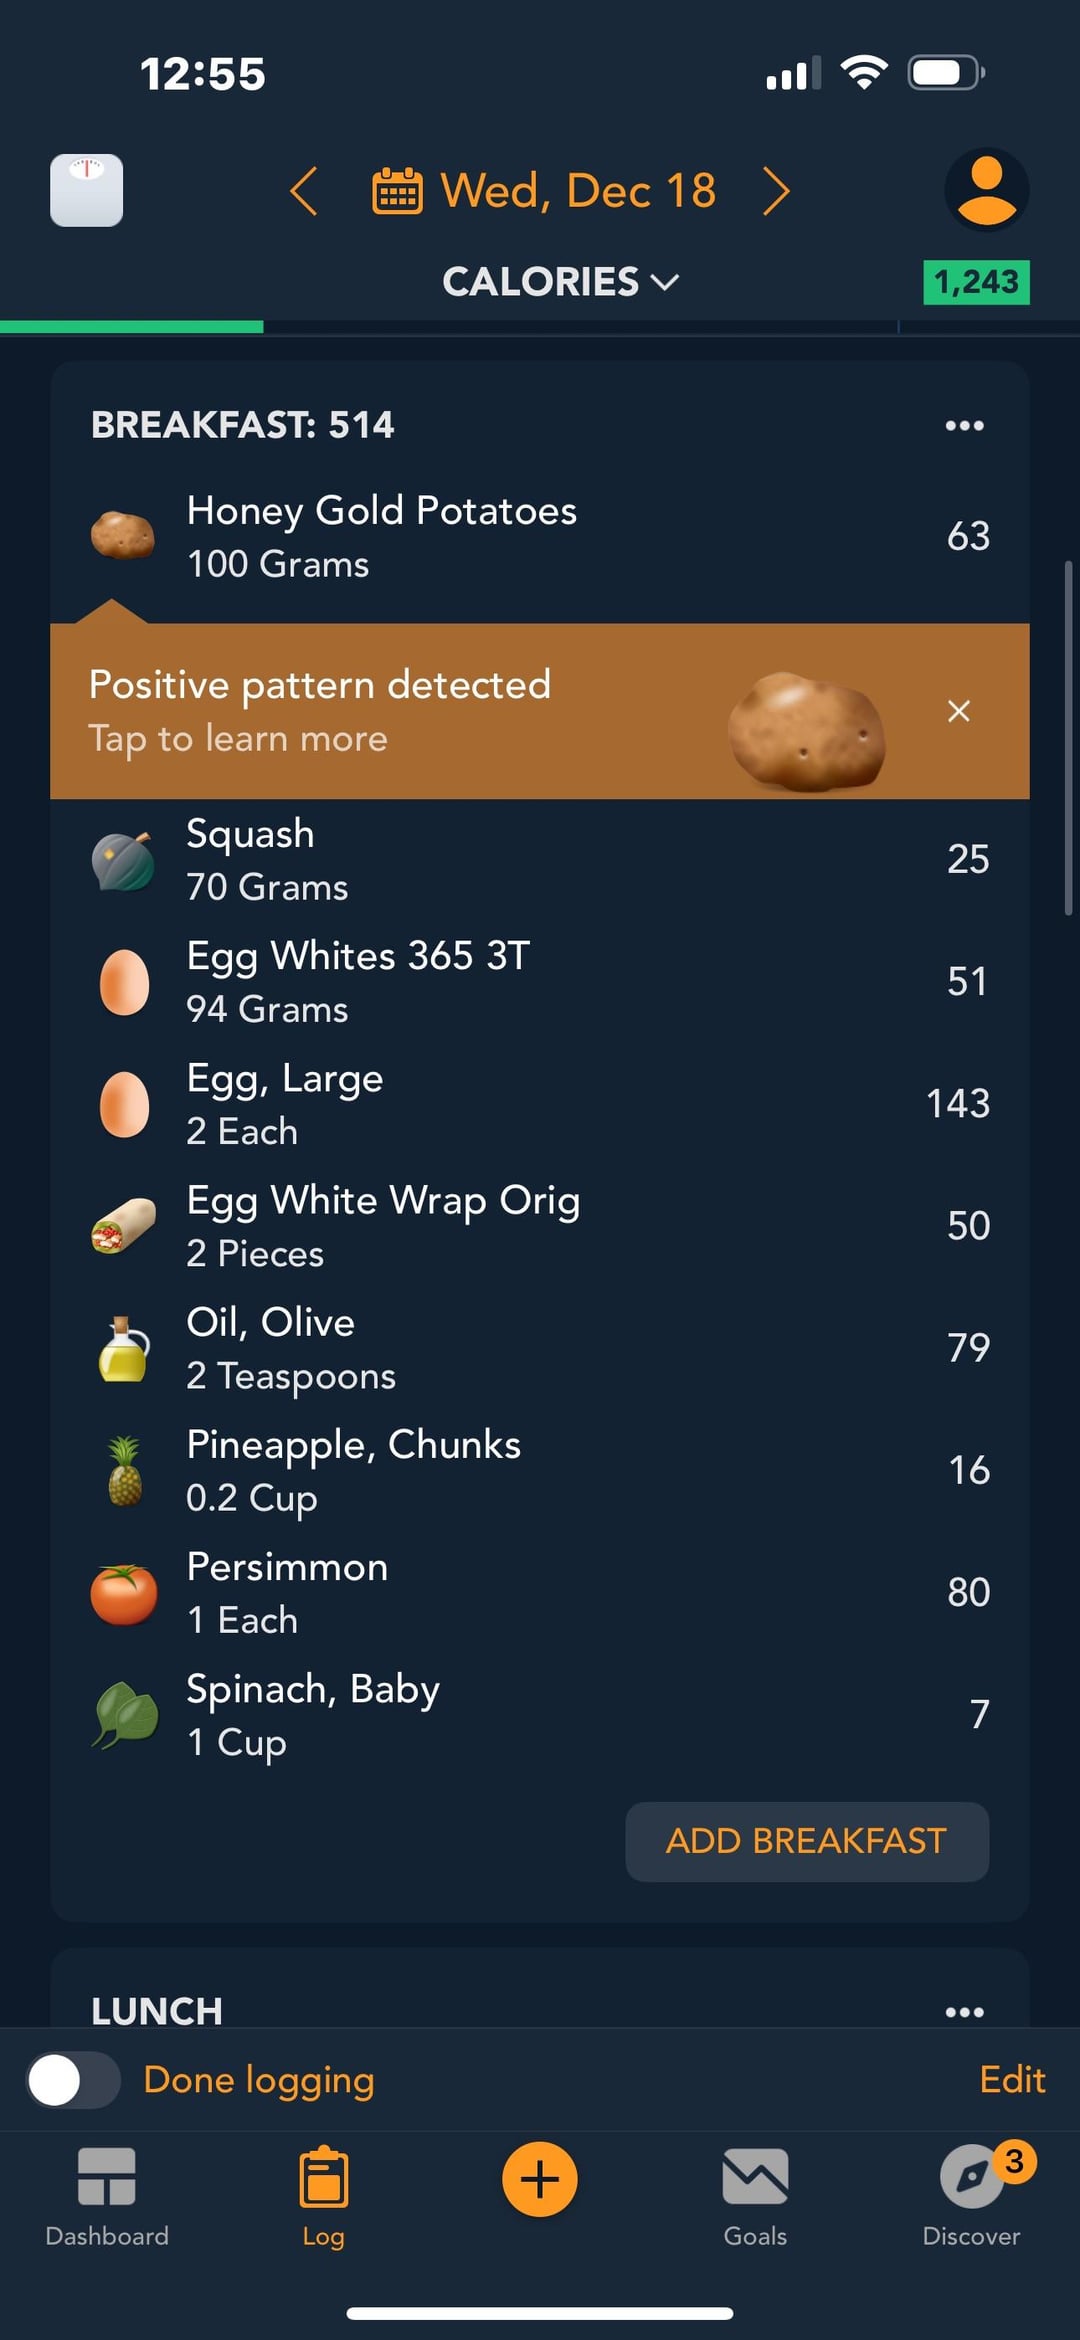Open the Breakfast three-dot options menu
Viewport: 1080px width, 2340px height.
[964, 425]
